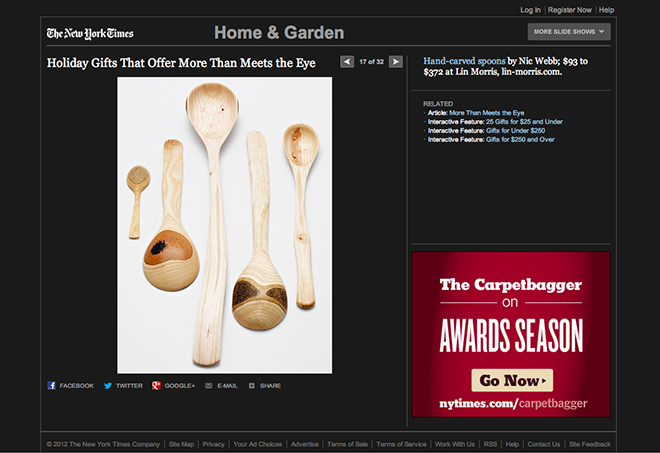Click the wooden spoons photo
660x453 pixels.
pyautogui.click(x=225, y=225)
